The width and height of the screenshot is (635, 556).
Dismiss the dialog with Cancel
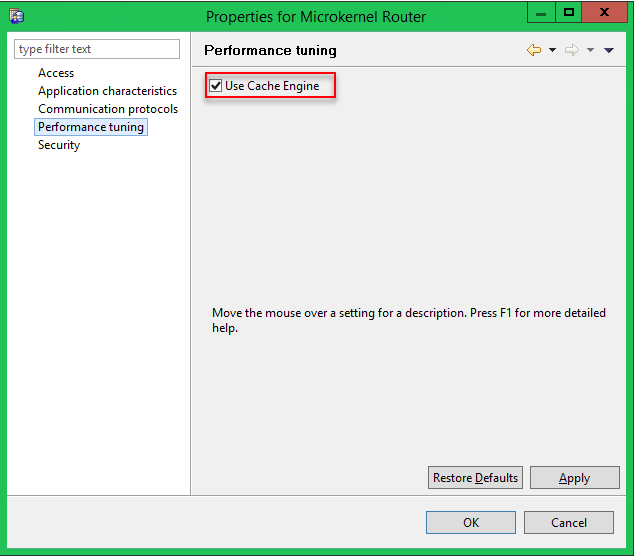coord(569,522)
